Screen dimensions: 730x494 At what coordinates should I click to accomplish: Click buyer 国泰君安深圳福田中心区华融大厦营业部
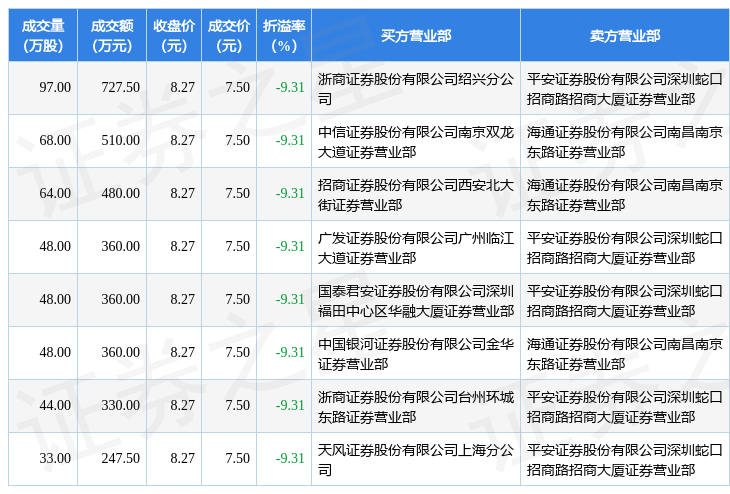[x=416, y=301]
